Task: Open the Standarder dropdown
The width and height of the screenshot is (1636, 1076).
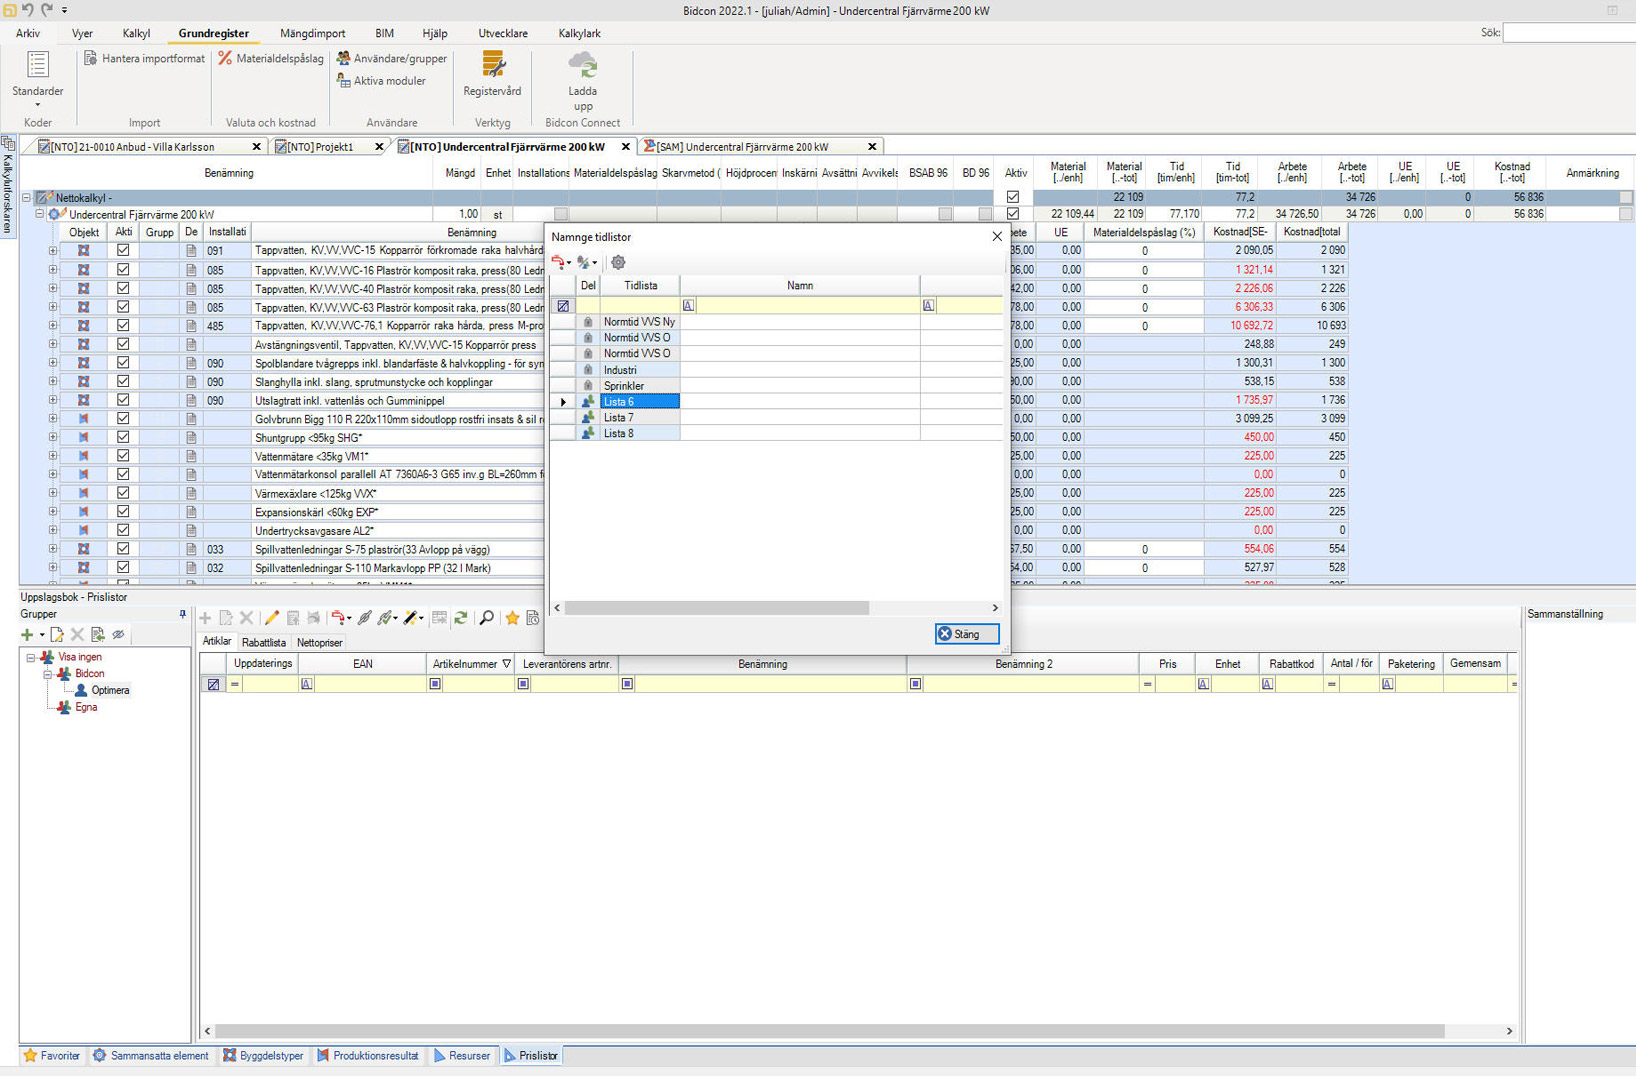Action: click(37, 80)
